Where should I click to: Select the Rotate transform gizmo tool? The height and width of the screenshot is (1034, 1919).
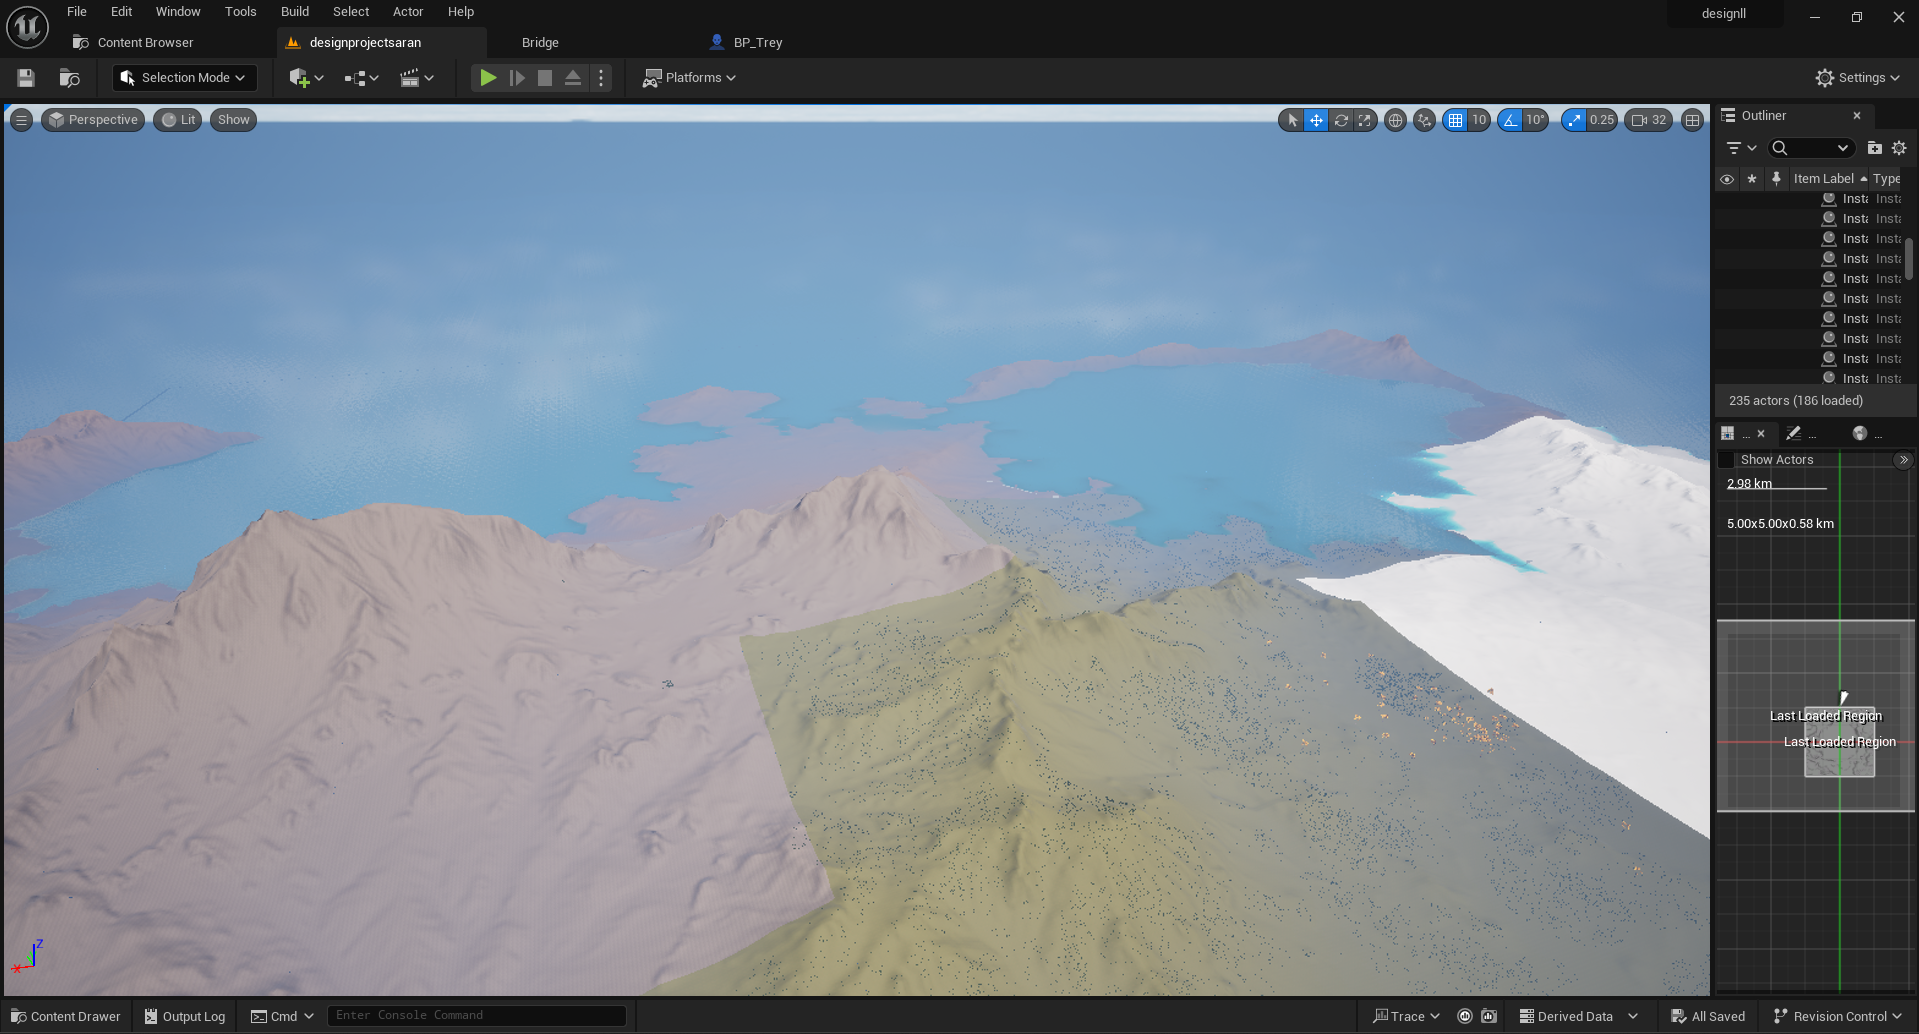click(x=1341, y=120)
